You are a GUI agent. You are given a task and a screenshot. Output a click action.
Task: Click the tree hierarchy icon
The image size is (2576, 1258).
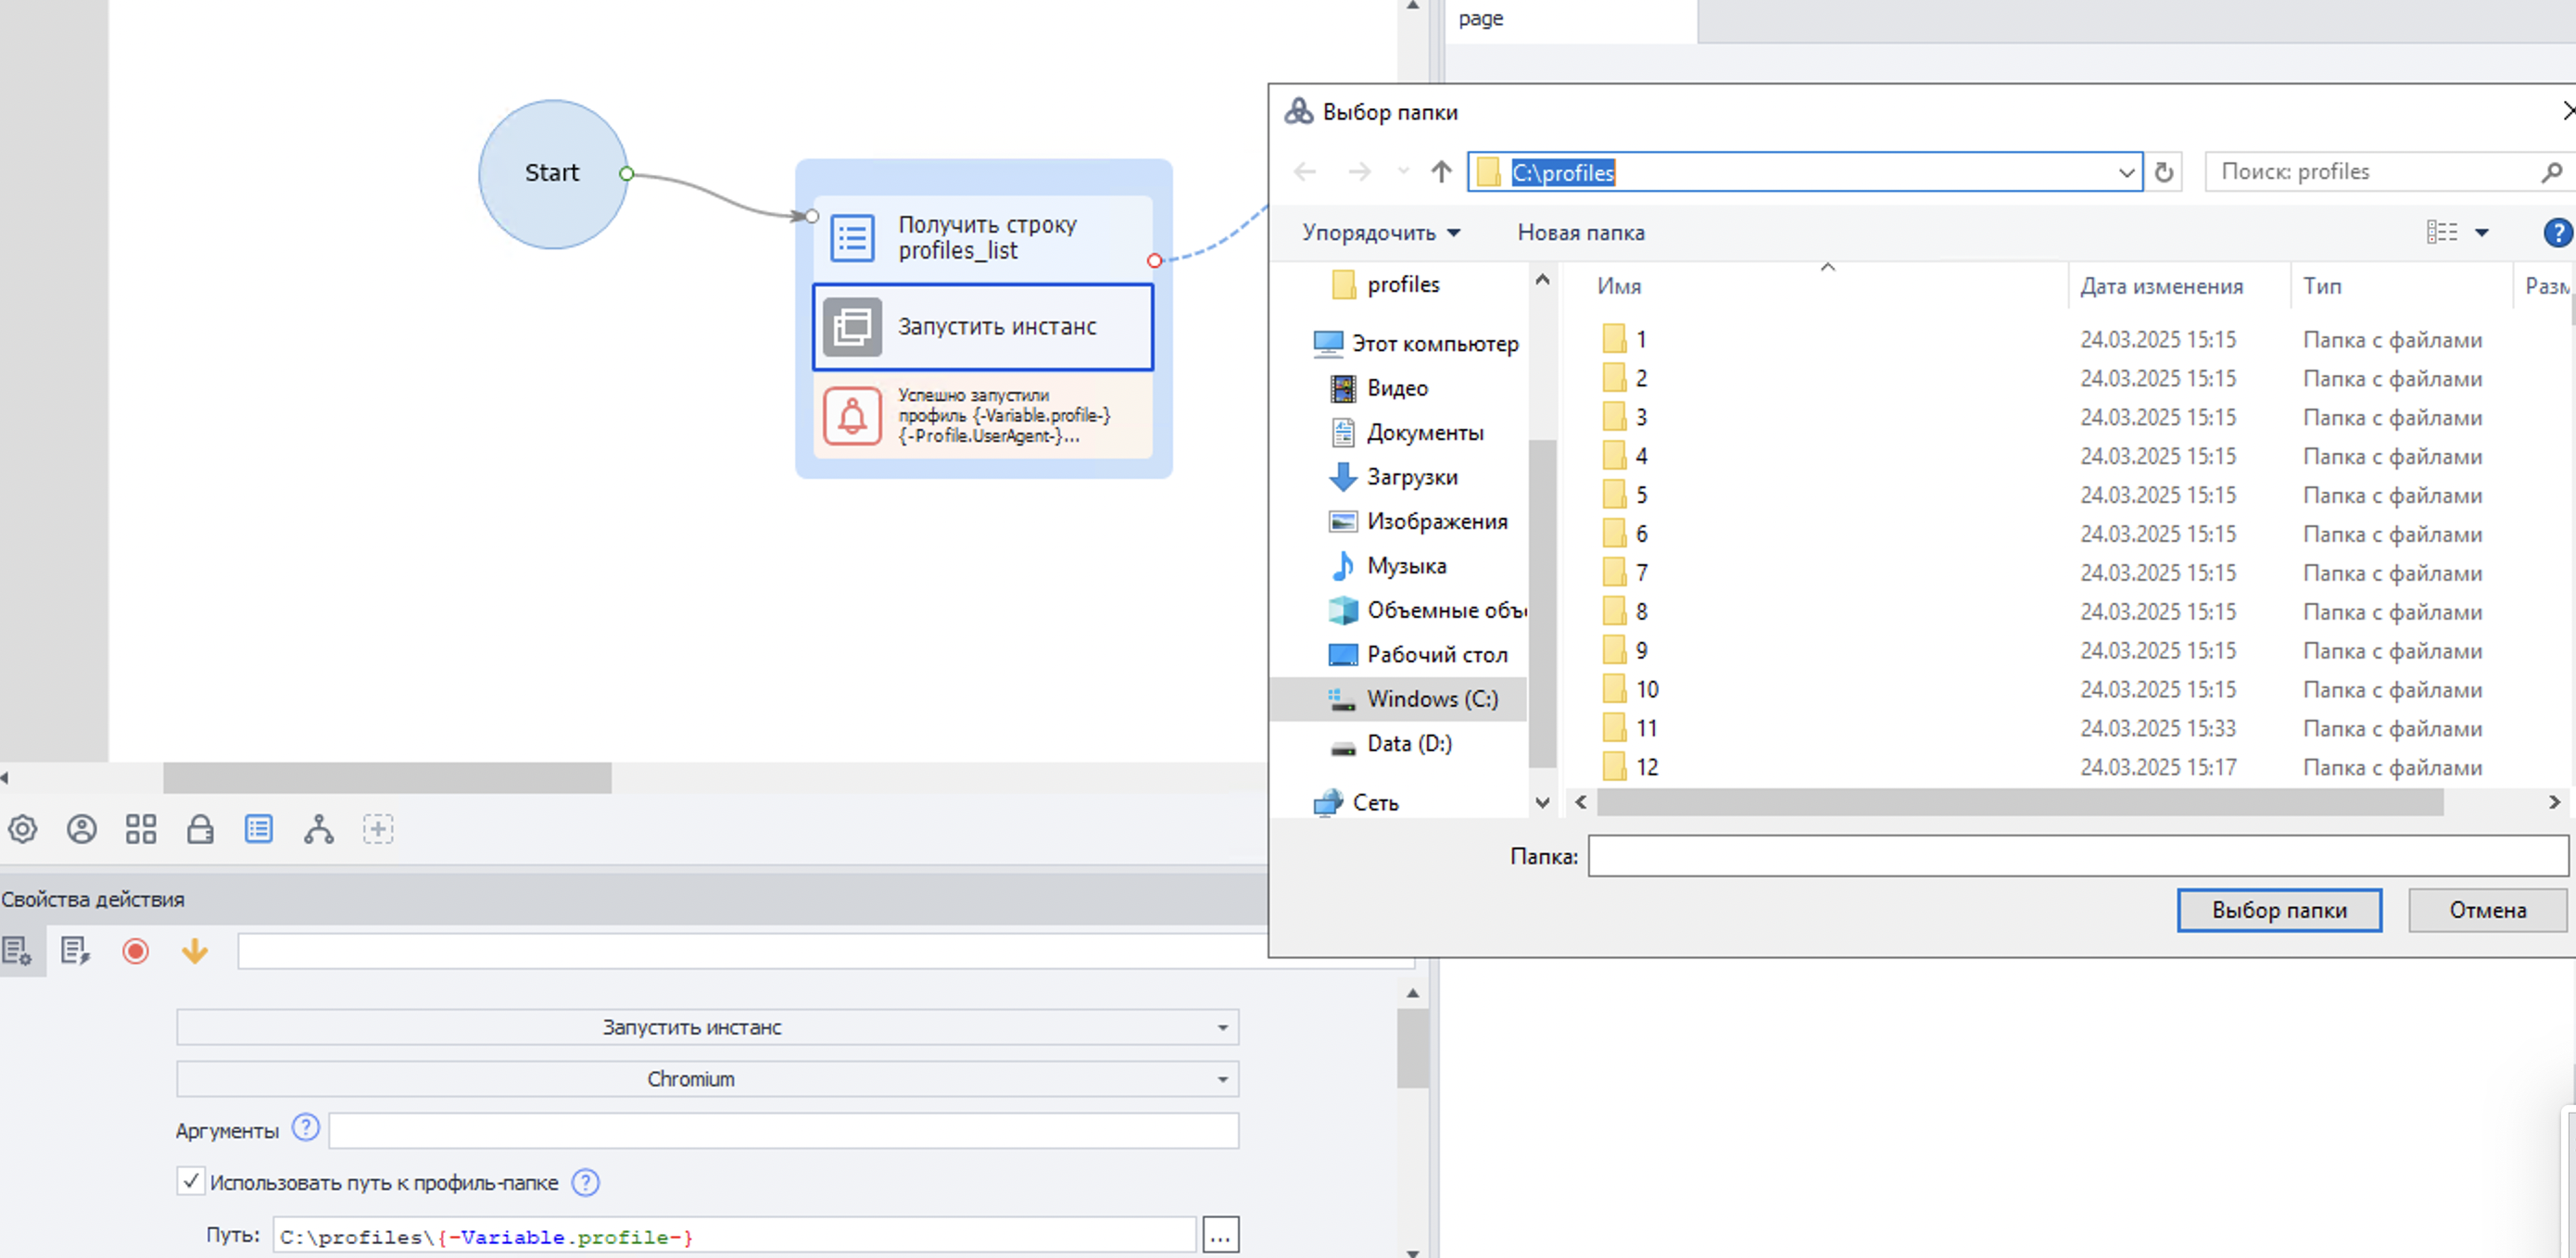[x=319, y=829]
